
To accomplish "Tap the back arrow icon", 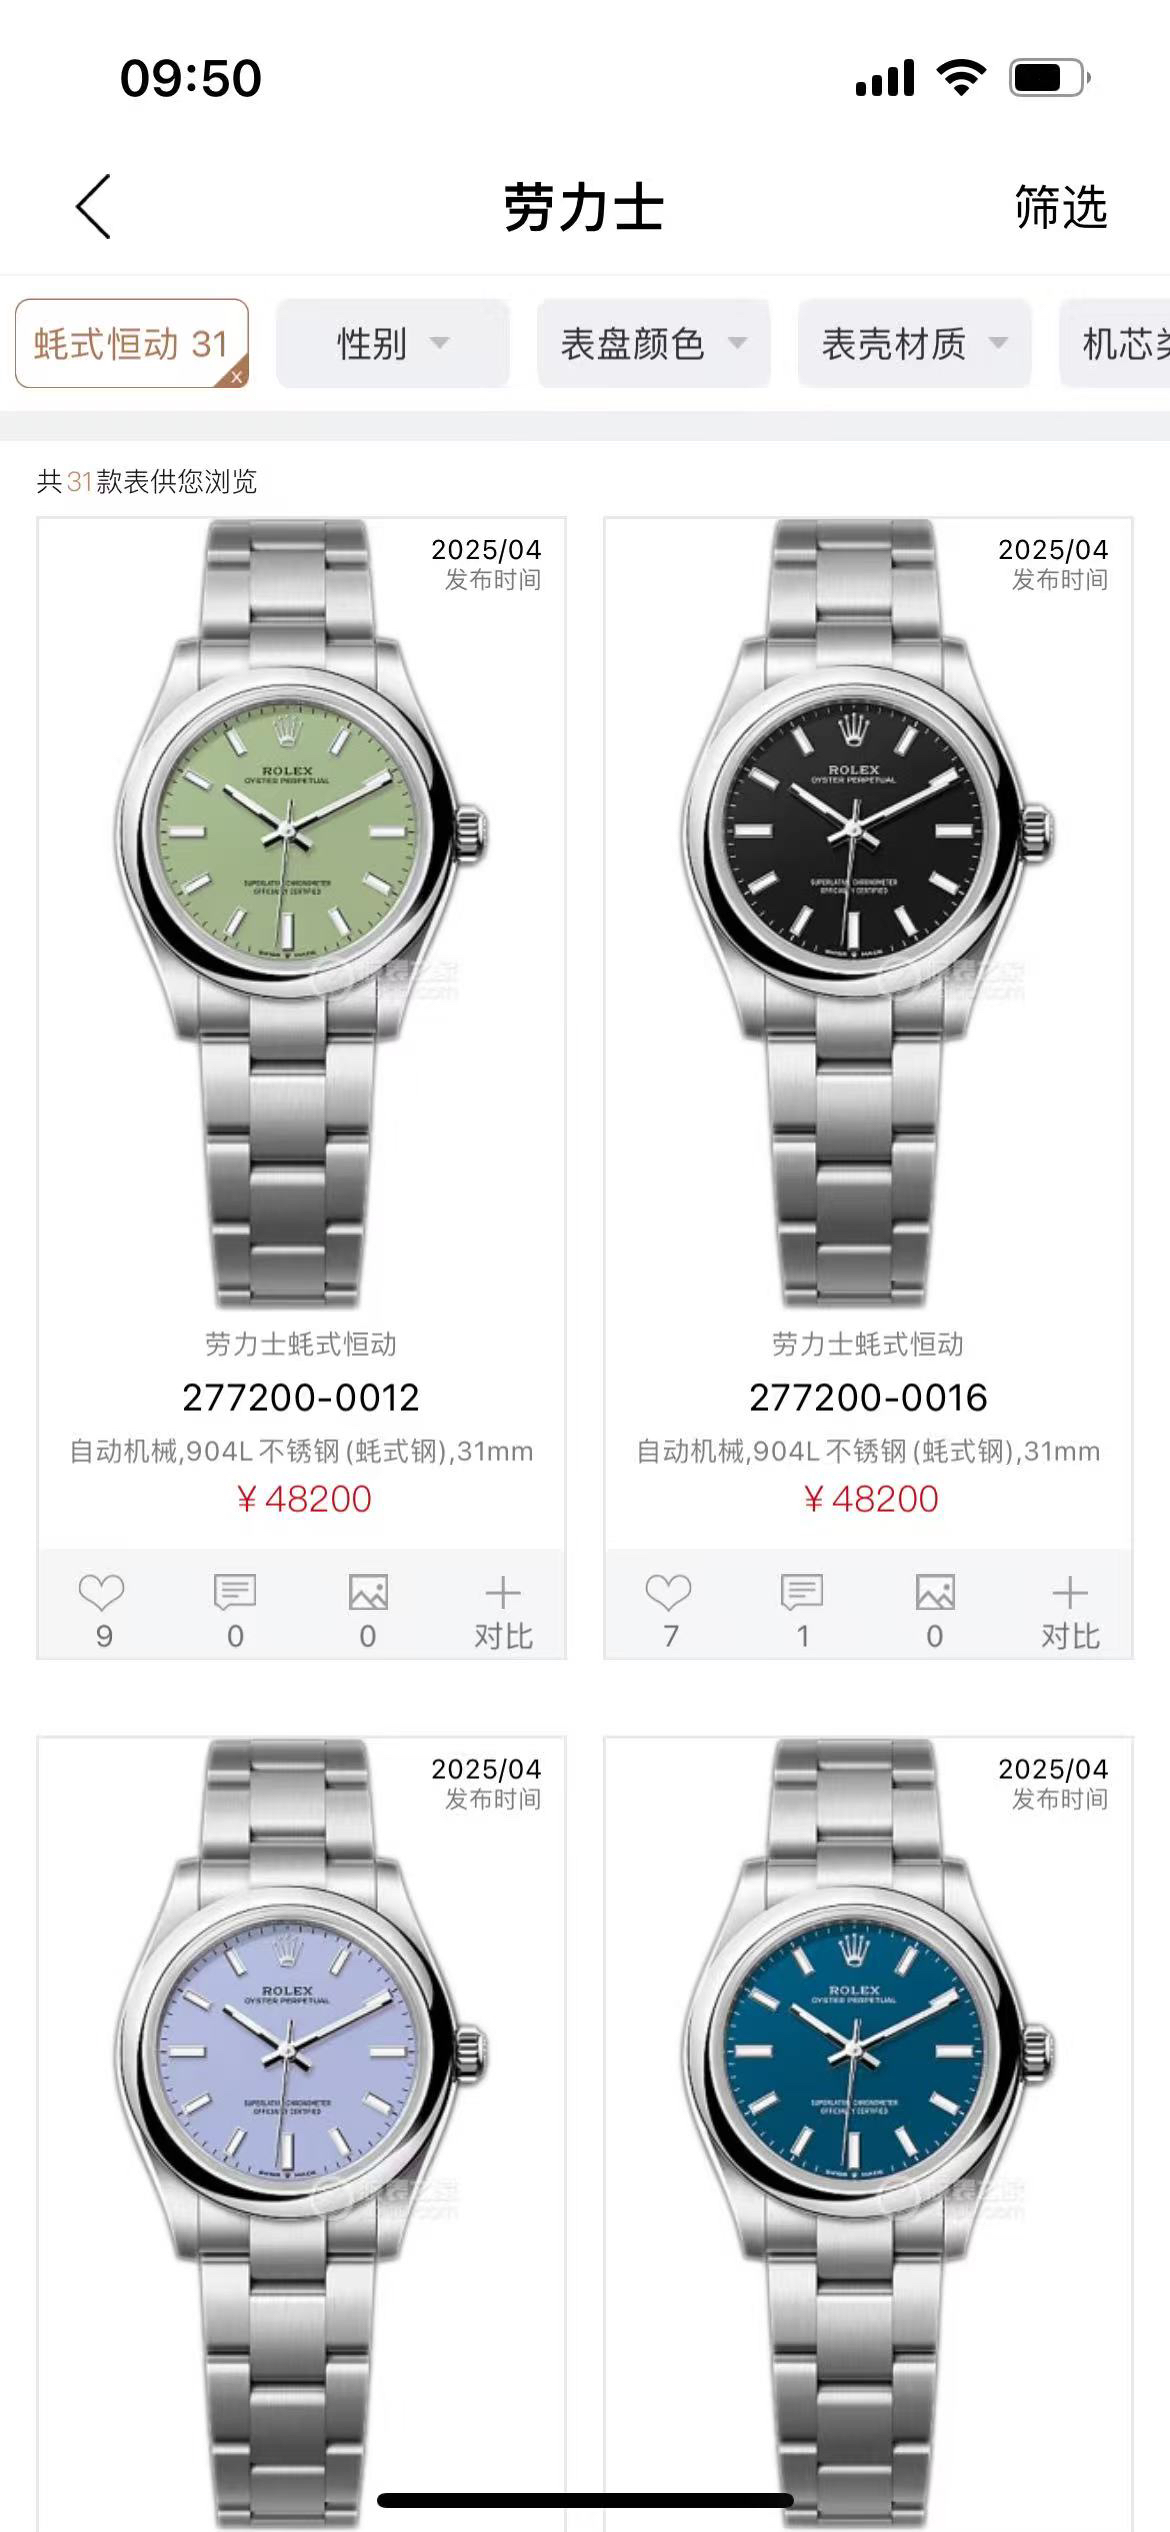I will pos(93,207).
